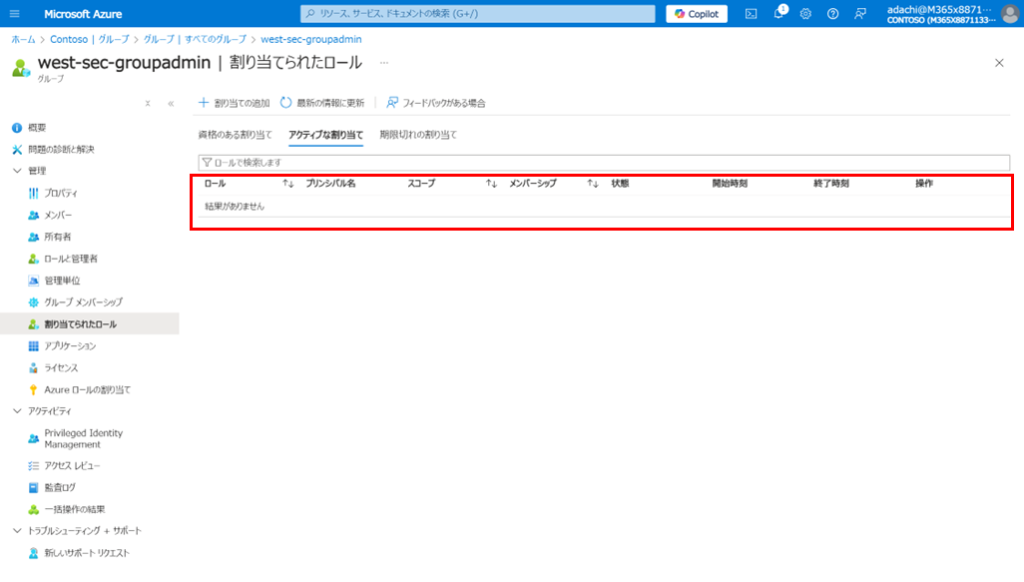Screen dimensions: 1024x582
Task: Click 状態 column header
Action: [620, 184]
